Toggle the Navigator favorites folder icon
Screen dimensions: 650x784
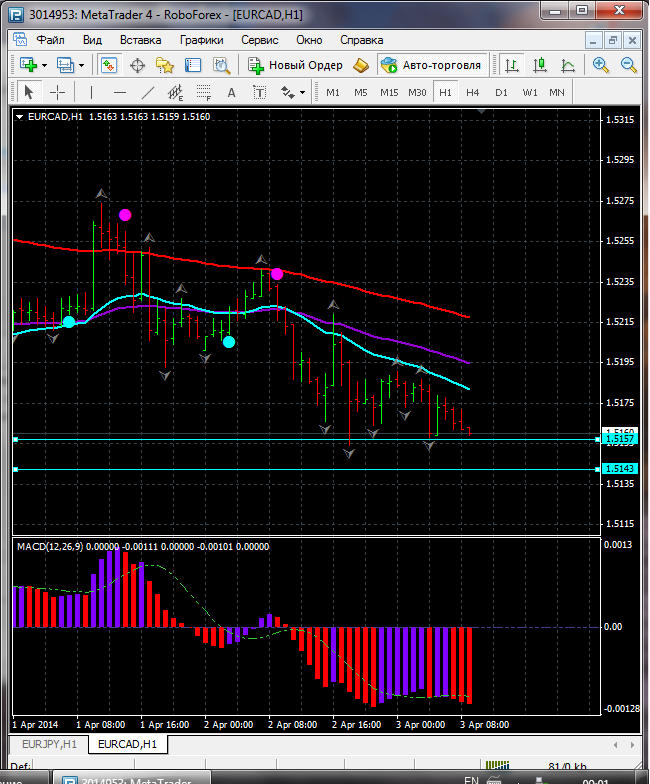tap(164, 65)
